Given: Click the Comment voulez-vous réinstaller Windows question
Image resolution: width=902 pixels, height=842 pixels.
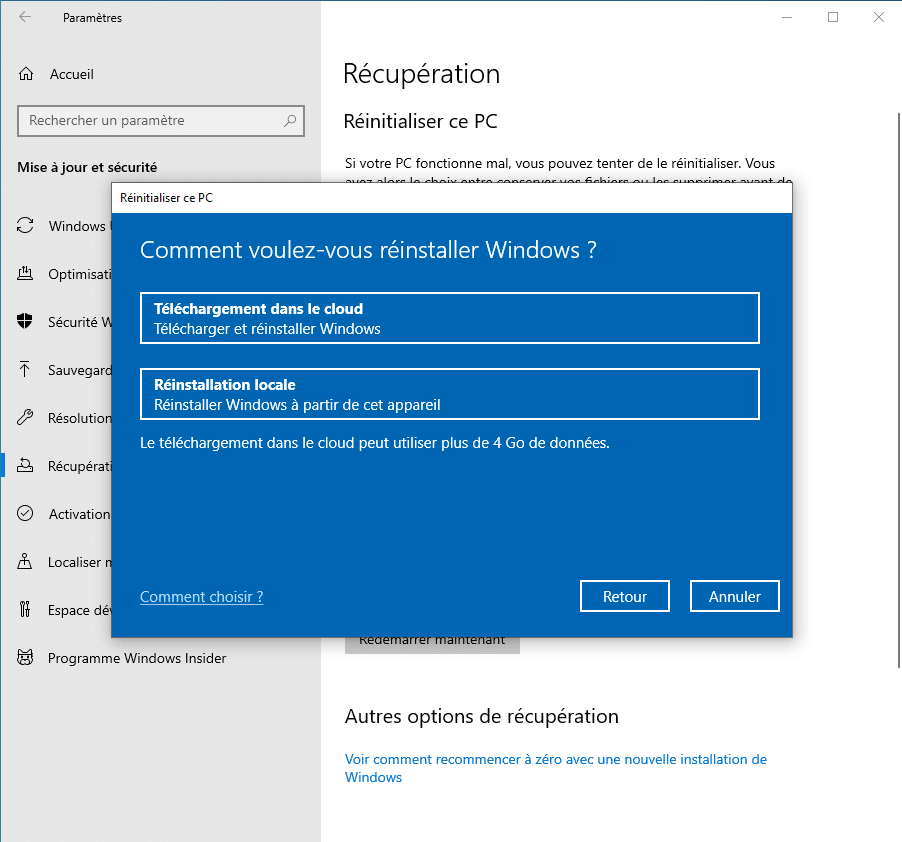Looking at the screenshot, I should click(x=368, y=250).
